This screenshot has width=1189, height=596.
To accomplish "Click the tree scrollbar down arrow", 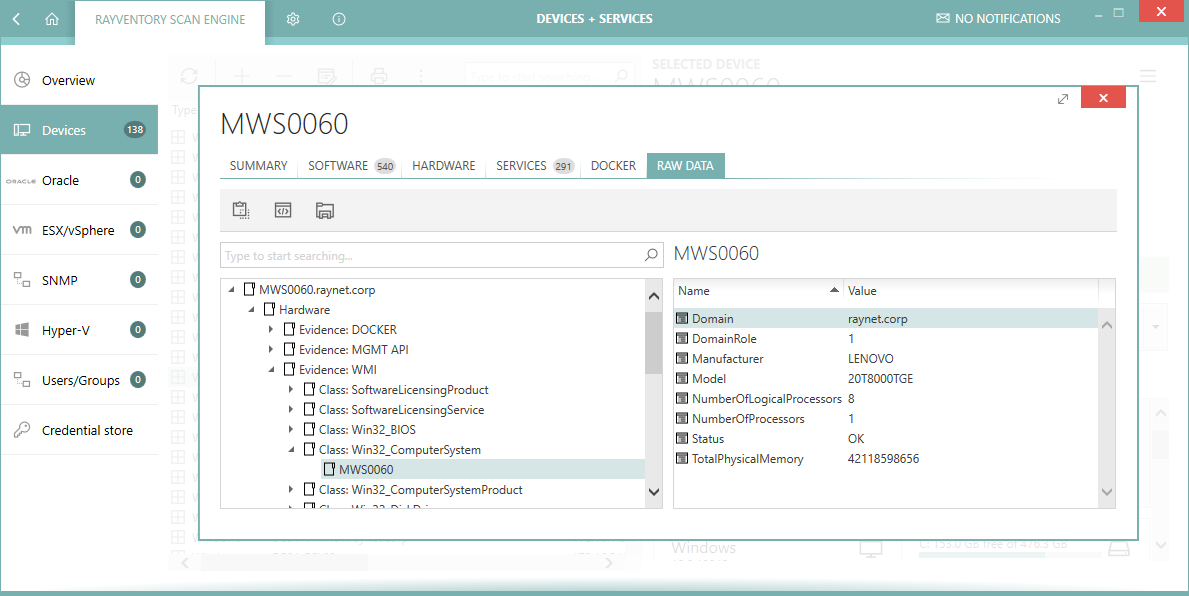I will pos(653,491).
